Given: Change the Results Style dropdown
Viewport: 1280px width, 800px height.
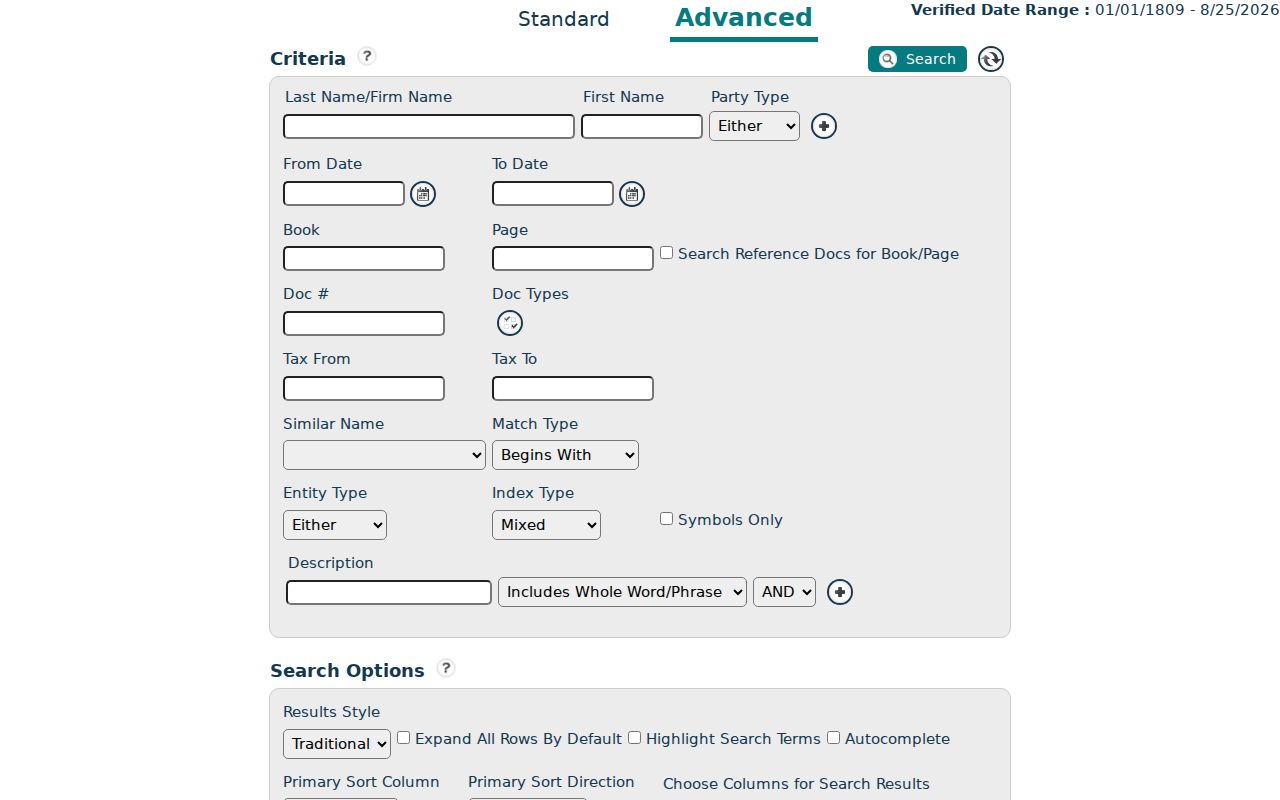Looking at the screenshot, I should [x=337, y=744].
